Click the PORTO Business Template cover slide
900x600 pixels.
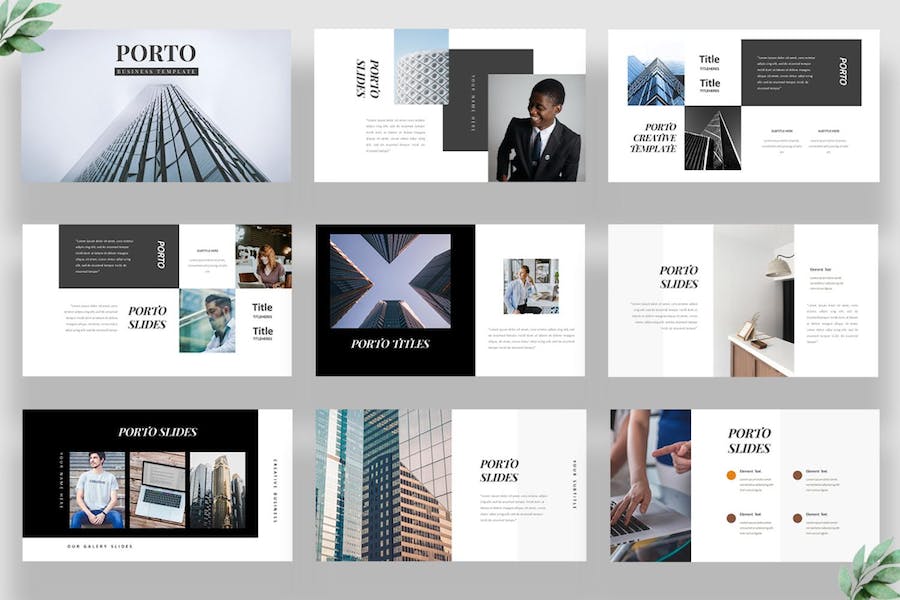157,106
